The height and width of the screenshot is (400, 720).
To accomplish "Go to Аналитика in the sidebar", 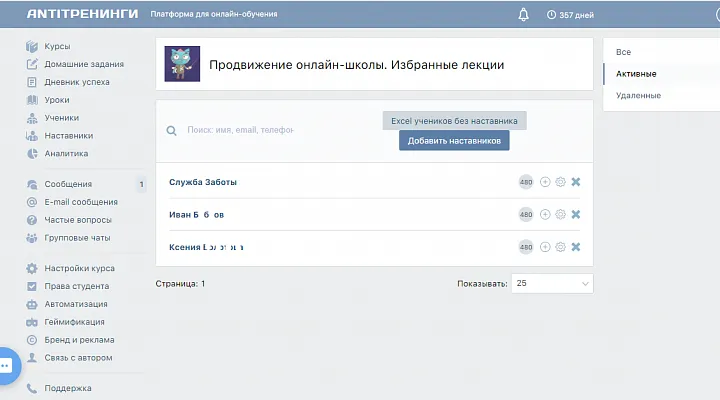I will click(66, 154).
